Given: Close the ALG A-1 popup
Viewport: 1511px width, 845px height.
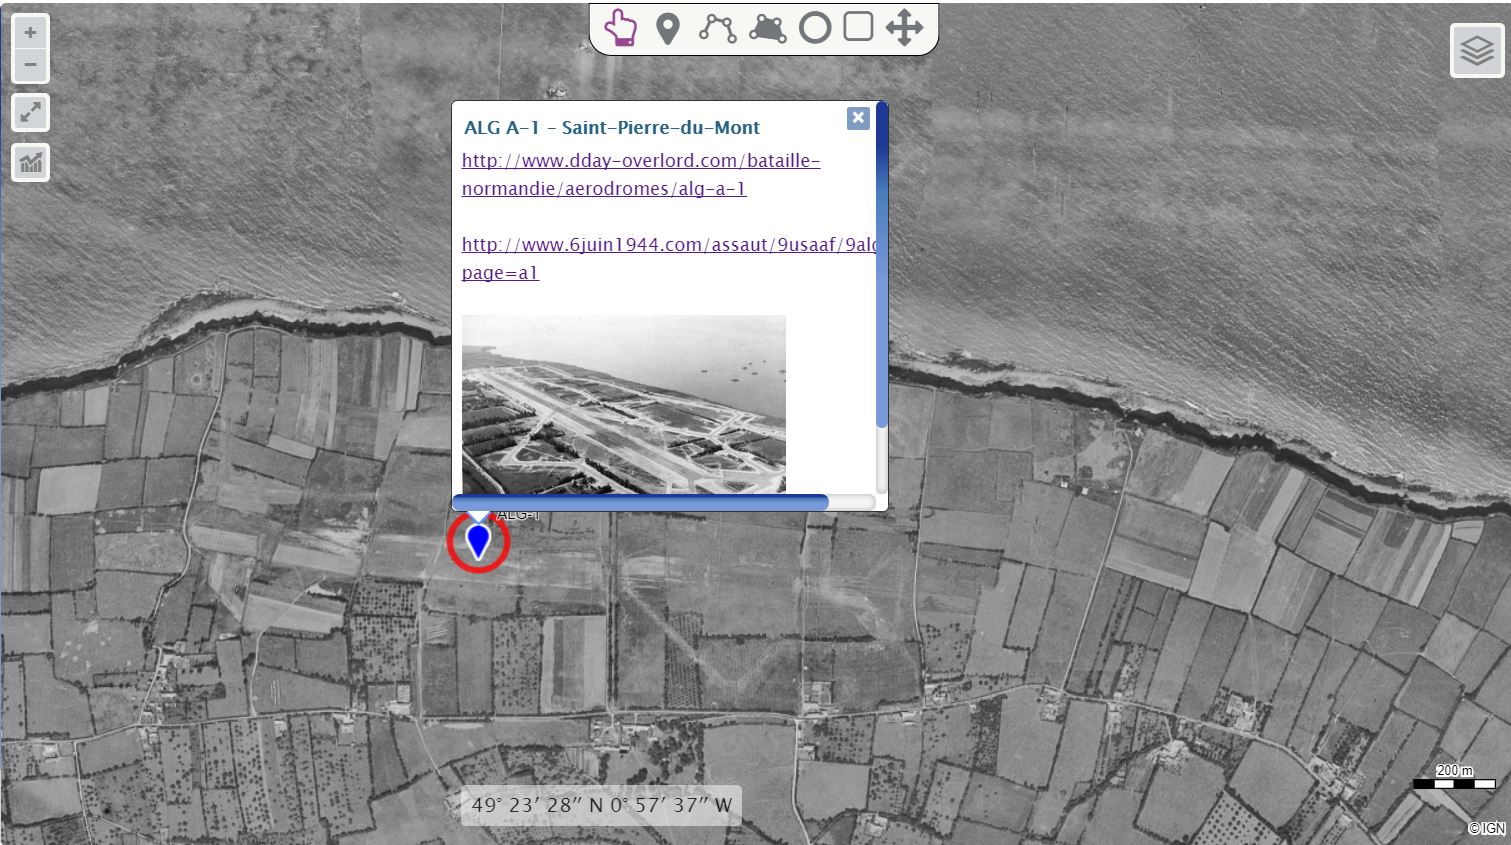Looking at the screenshot, I should 858,118.
